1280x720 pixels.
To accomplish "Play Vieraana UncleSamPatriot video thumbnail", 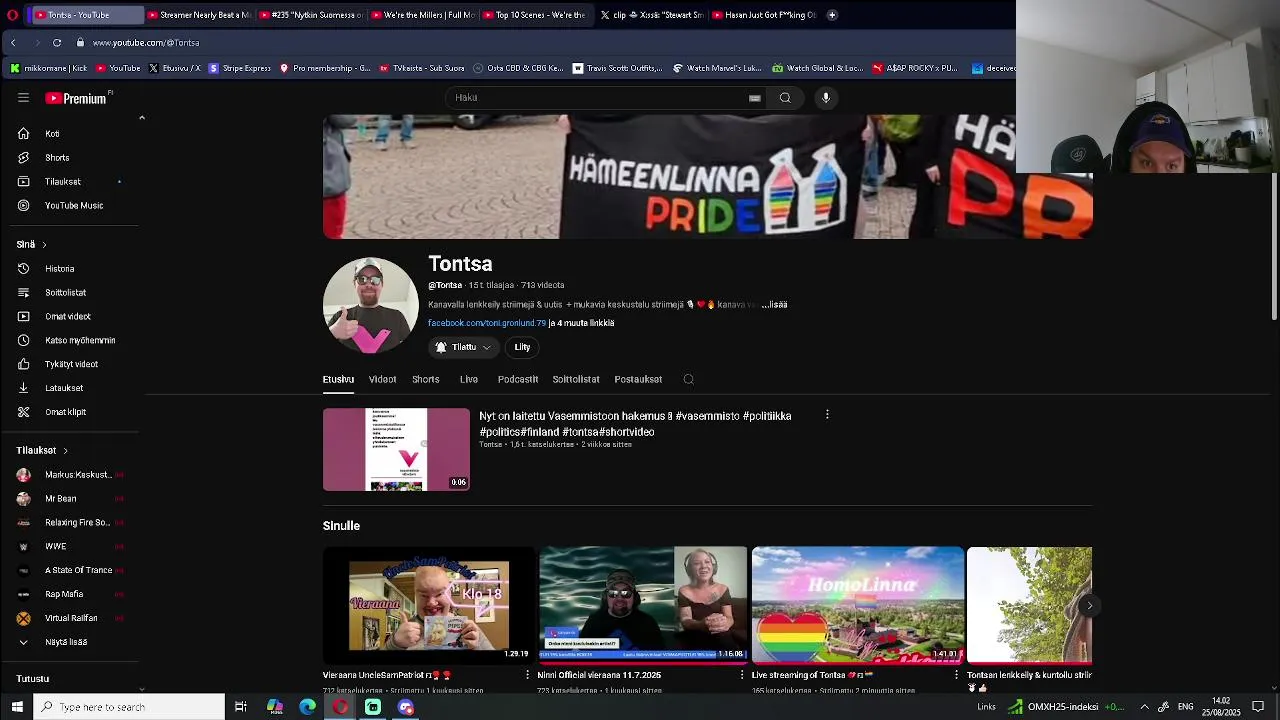I will point(429,605).
